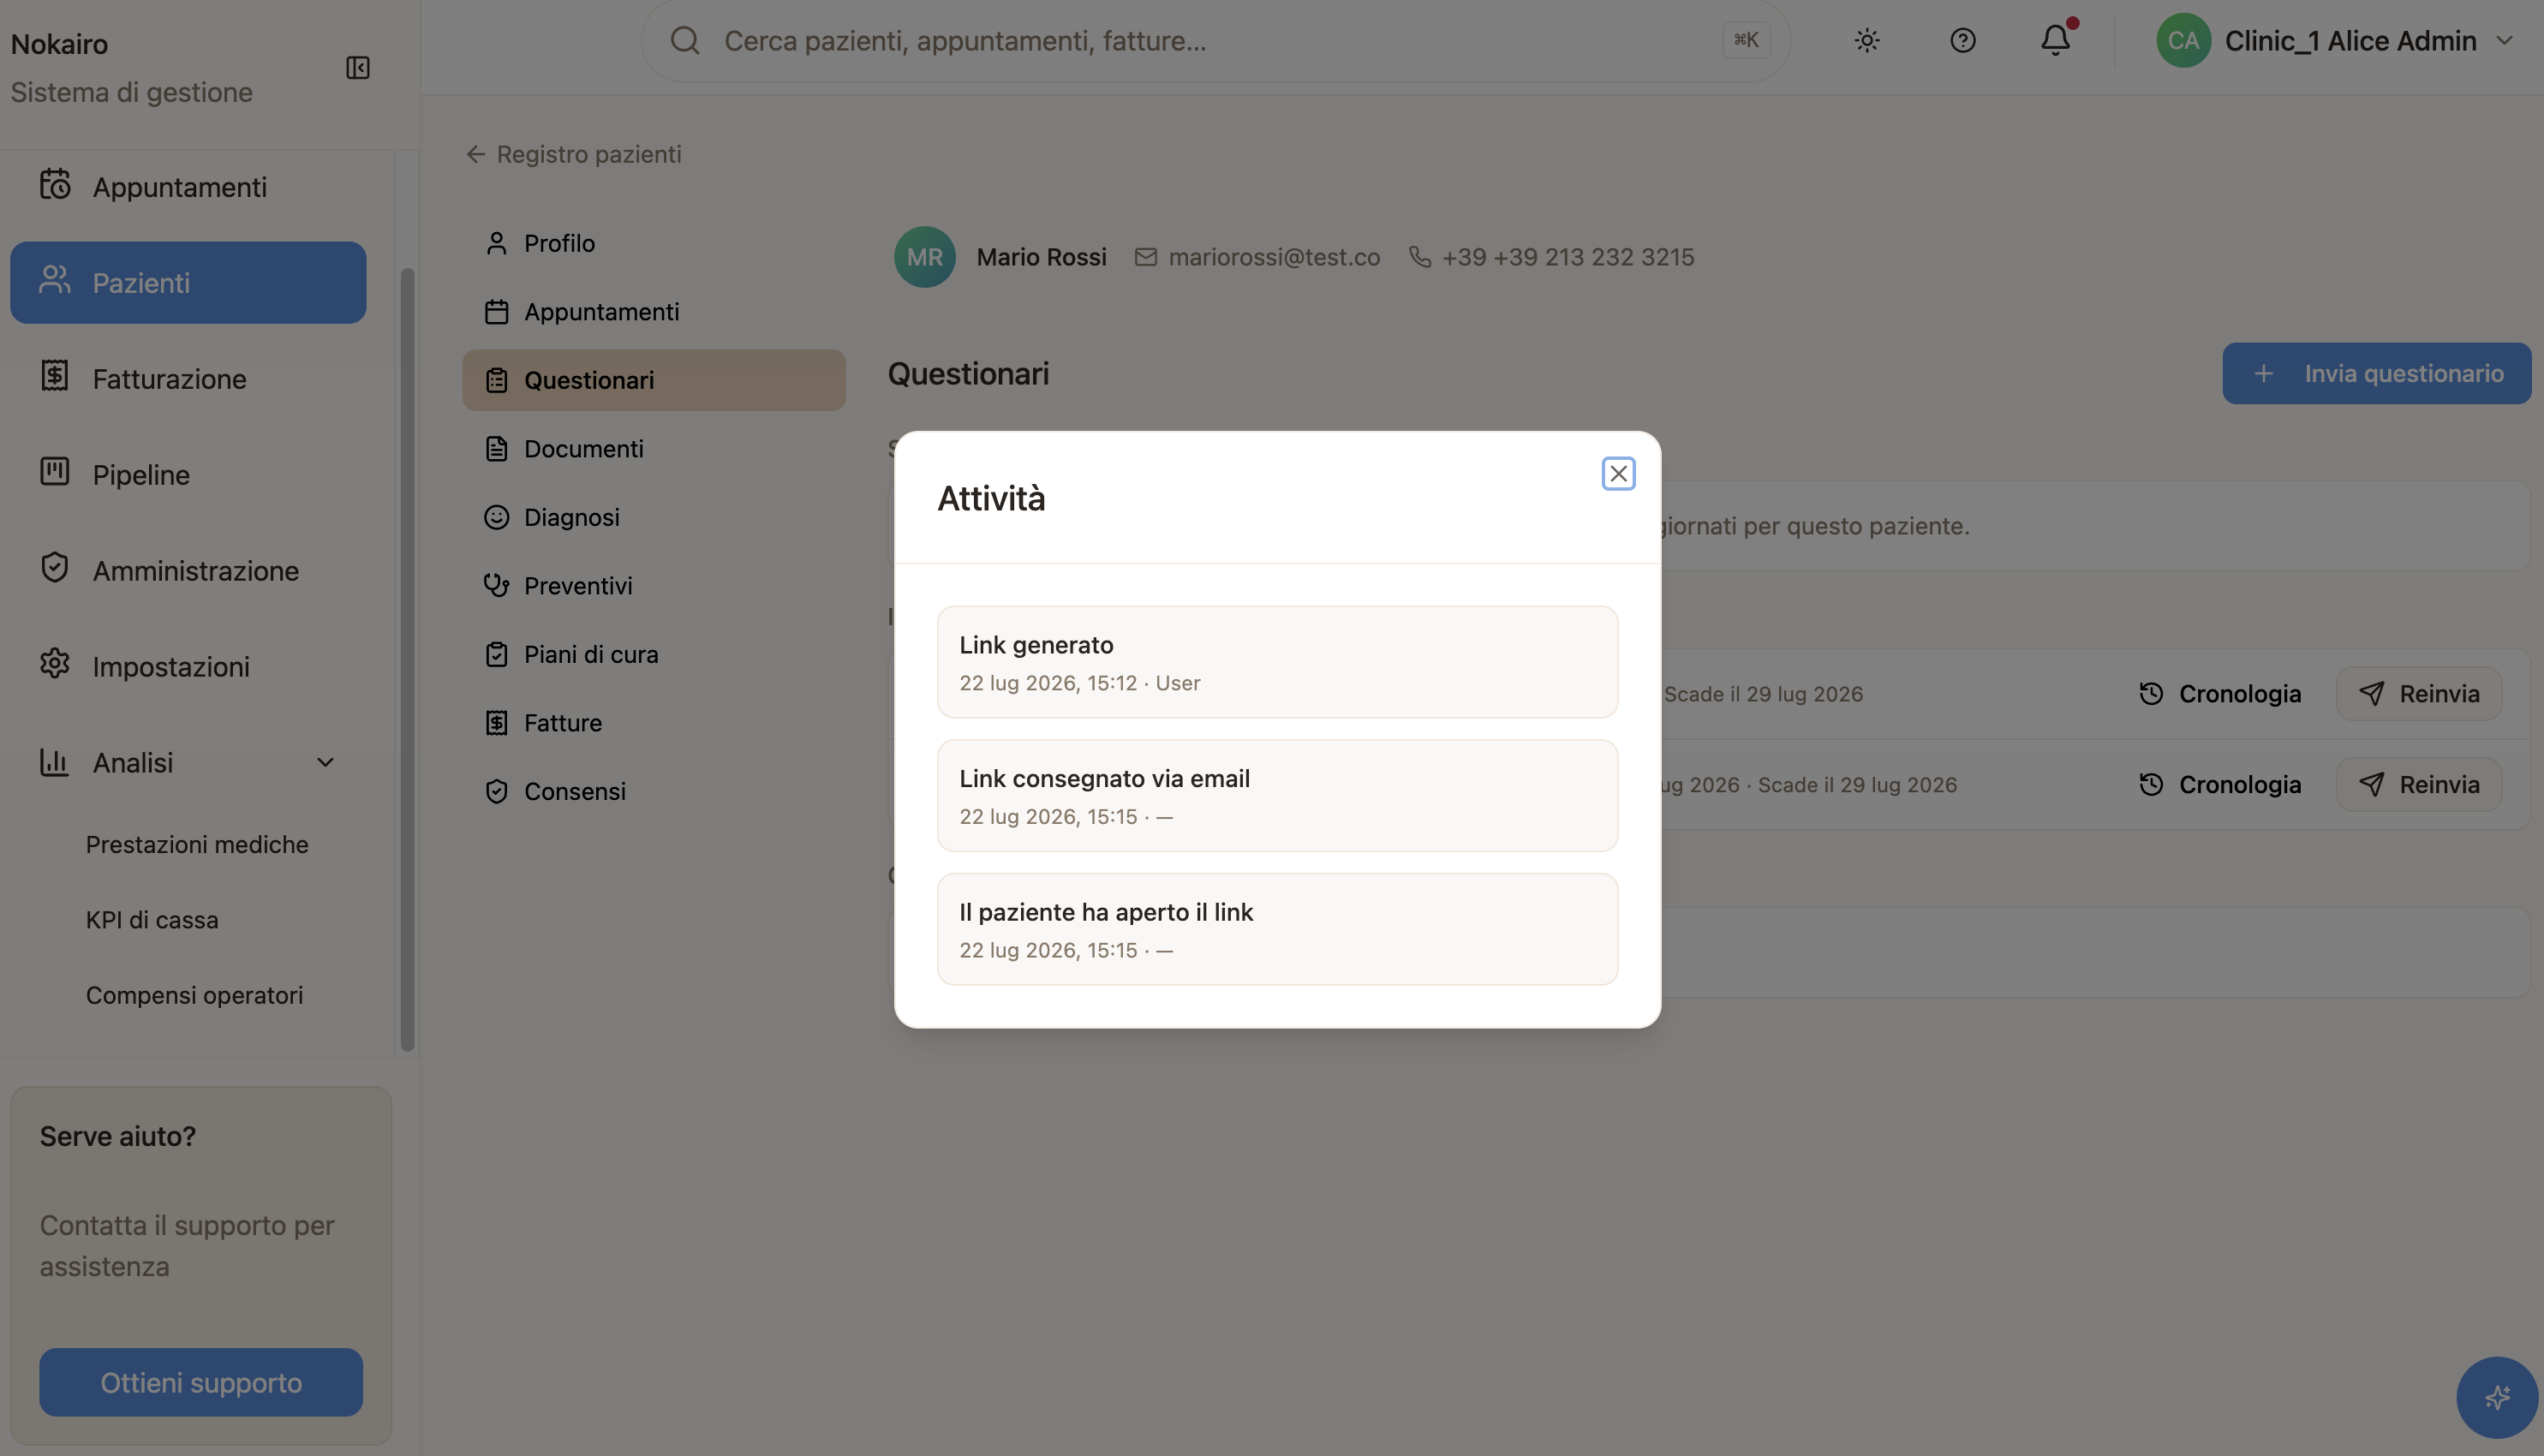The image size is (2544, 1456).
Task: Collapse the Analisi menu chevron
Action: coord(325,763)
